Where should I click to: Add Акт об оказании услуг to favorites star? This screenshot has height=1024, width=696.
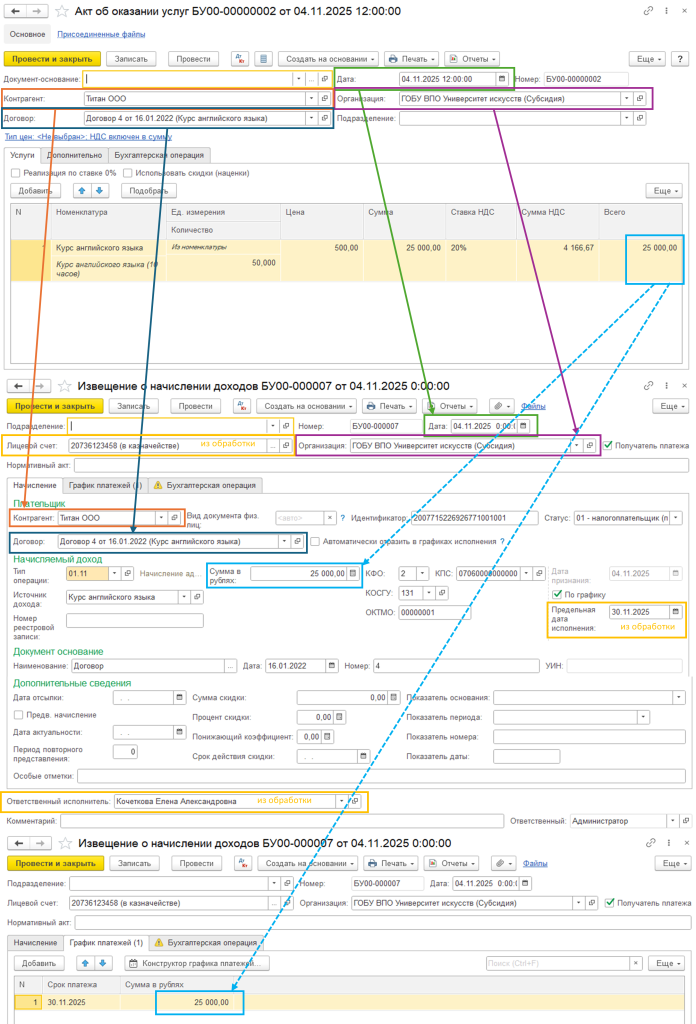[61, 11]
